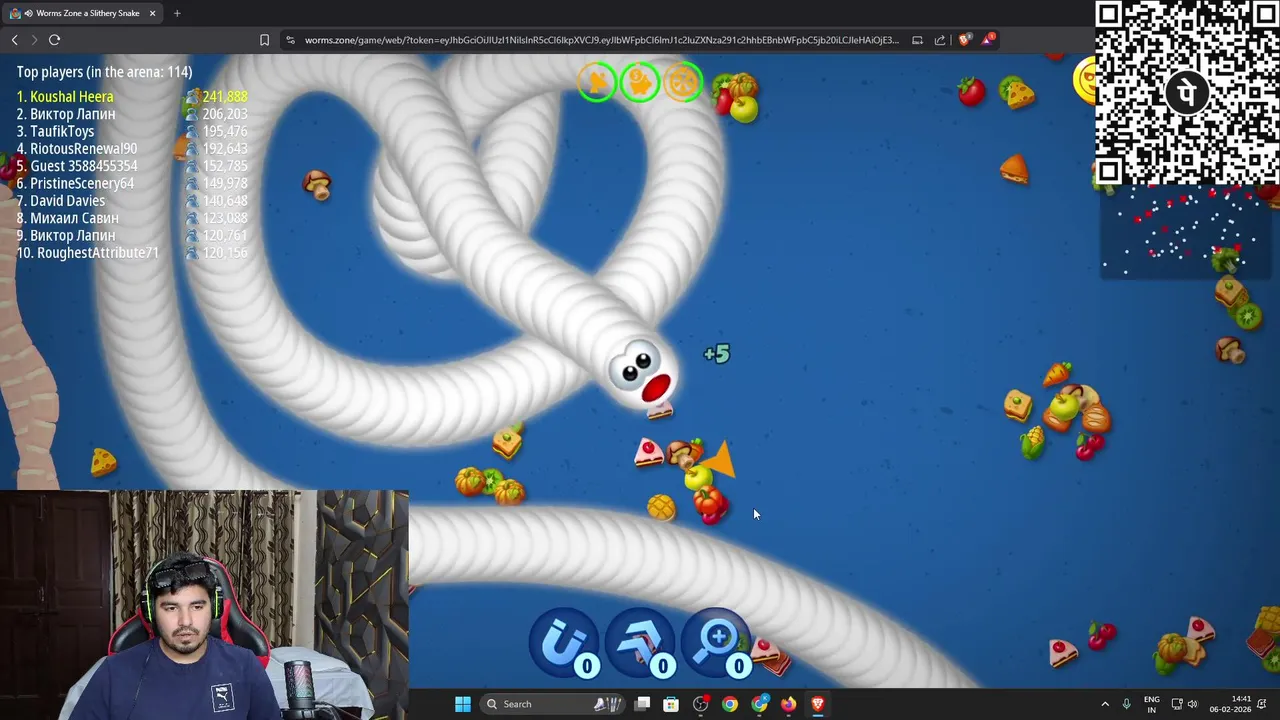
Task: Select leaderboard entry David Davies
Action: coord(60,201)
